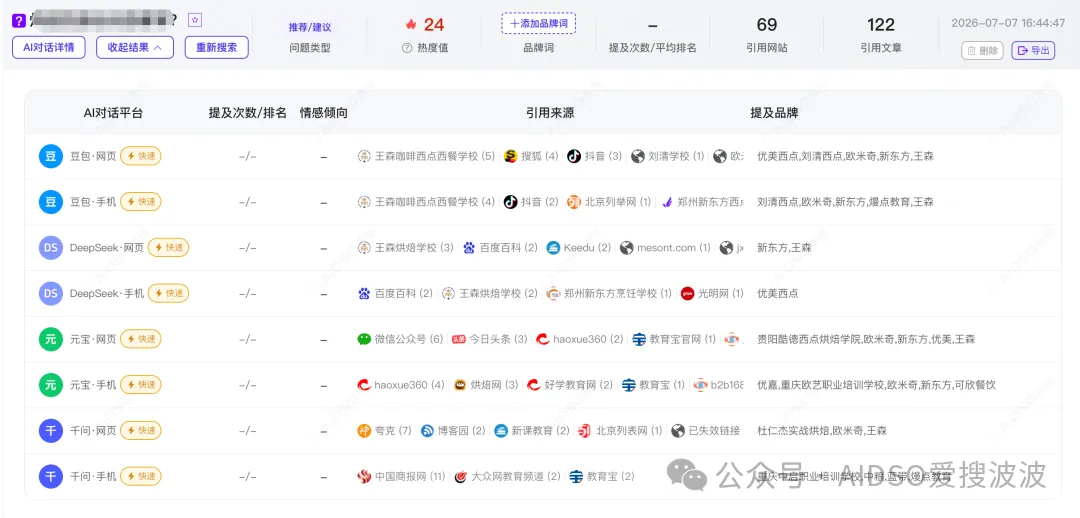Click 重新搜索 button
Screen dimensions: 1080x518
216,48
